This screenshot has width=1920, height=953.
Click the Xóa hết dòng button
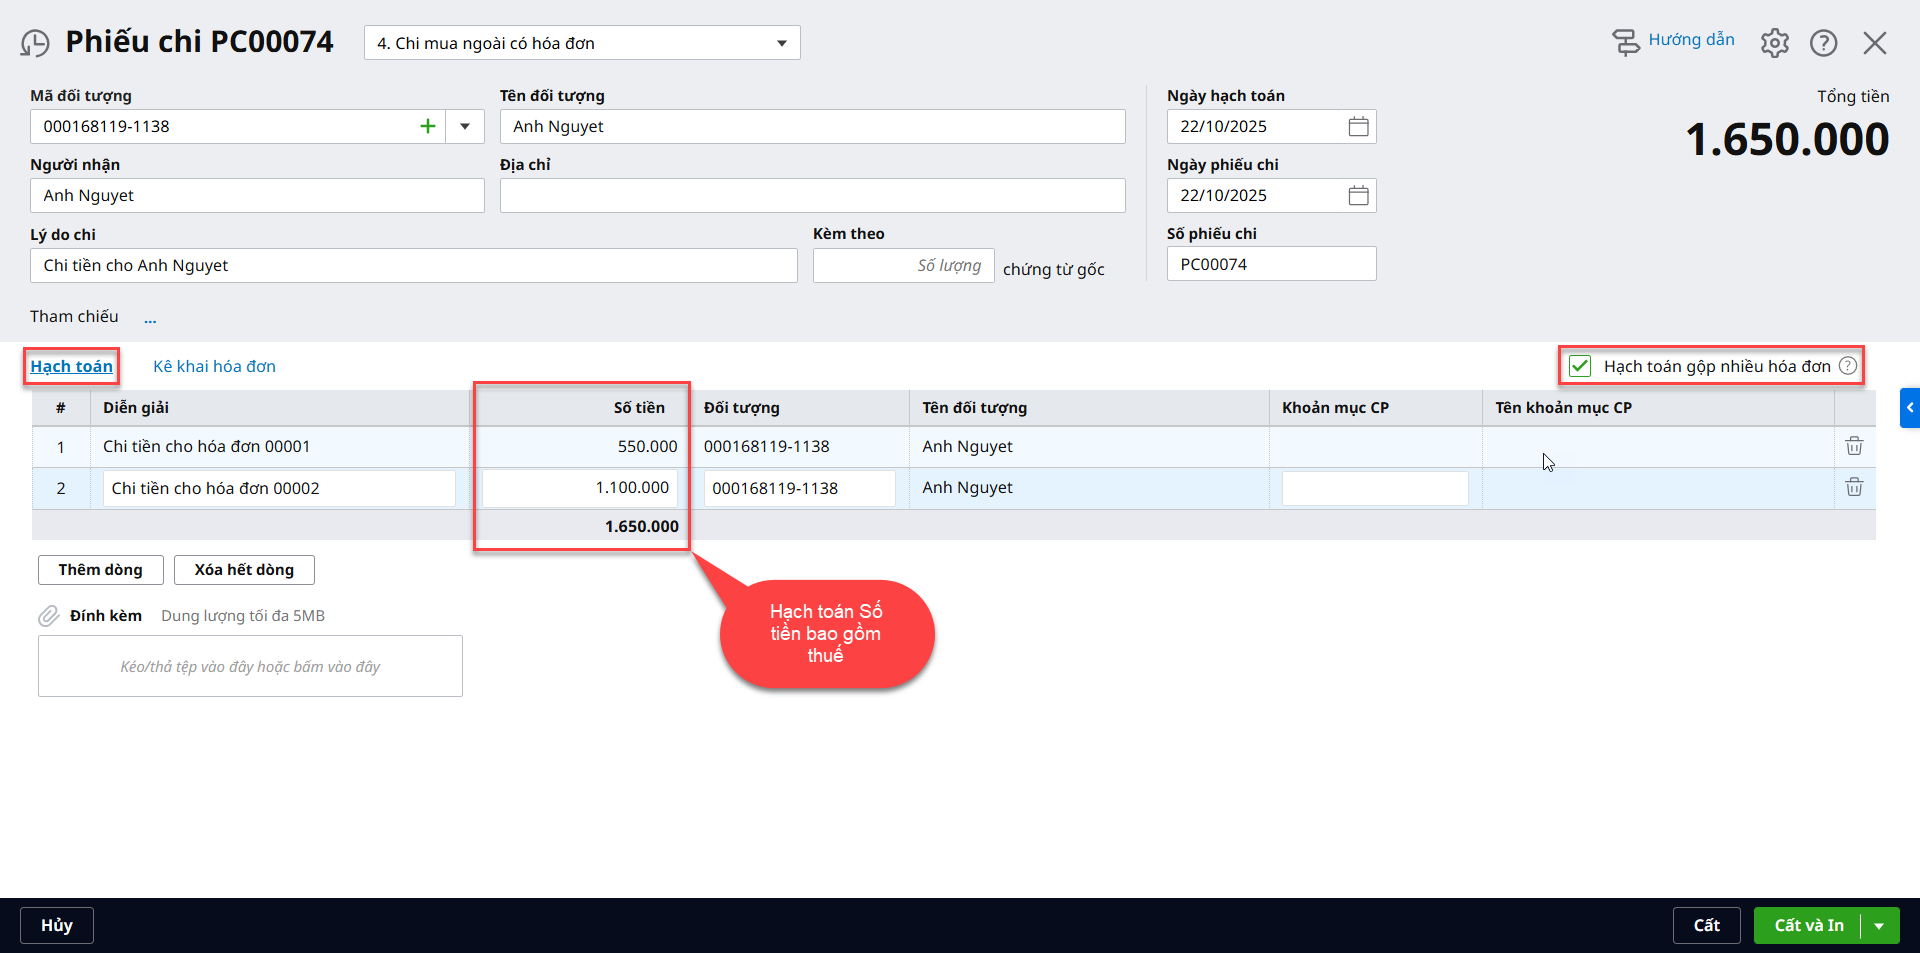pyautogui.click(x=244, y=569)
